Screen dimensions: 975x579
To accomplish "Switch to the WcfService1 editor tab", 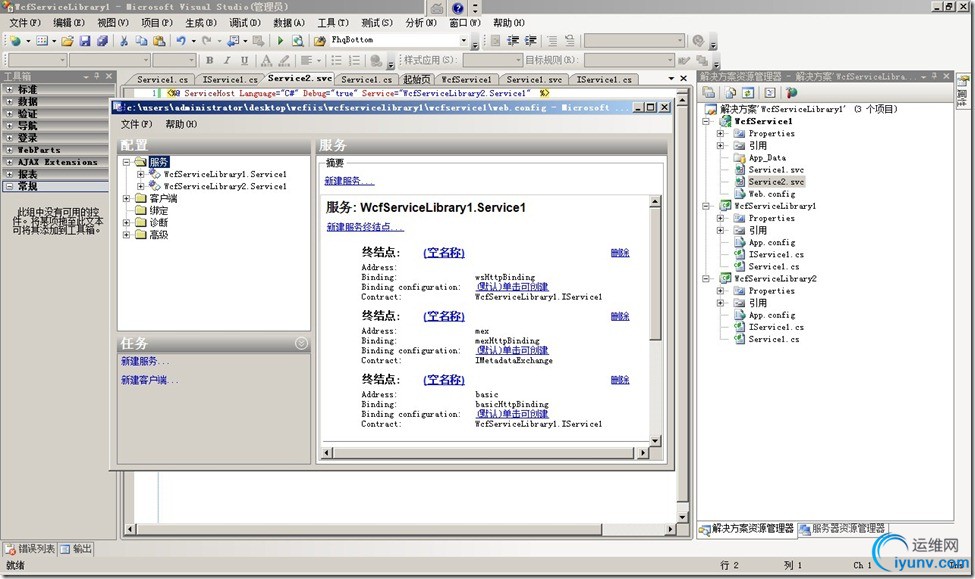I will click(x=466, y=79).
